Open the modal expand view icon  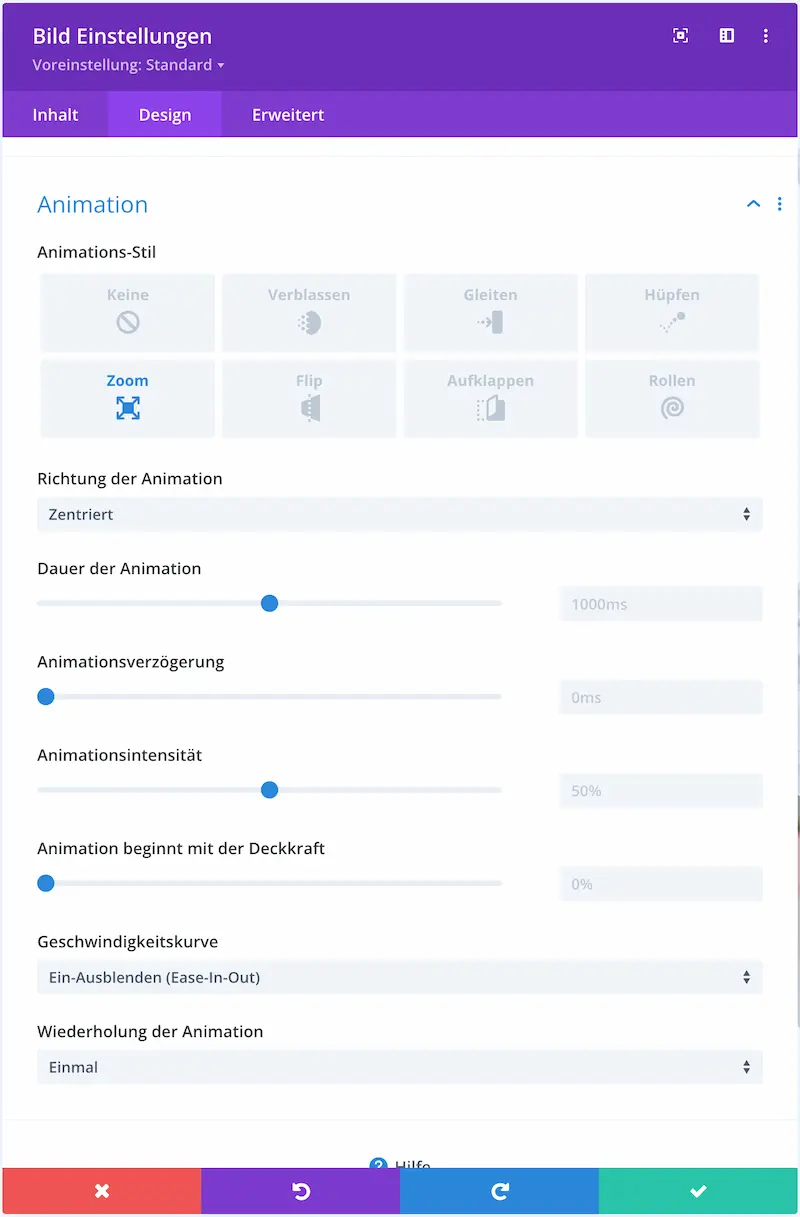coord(681,35)
